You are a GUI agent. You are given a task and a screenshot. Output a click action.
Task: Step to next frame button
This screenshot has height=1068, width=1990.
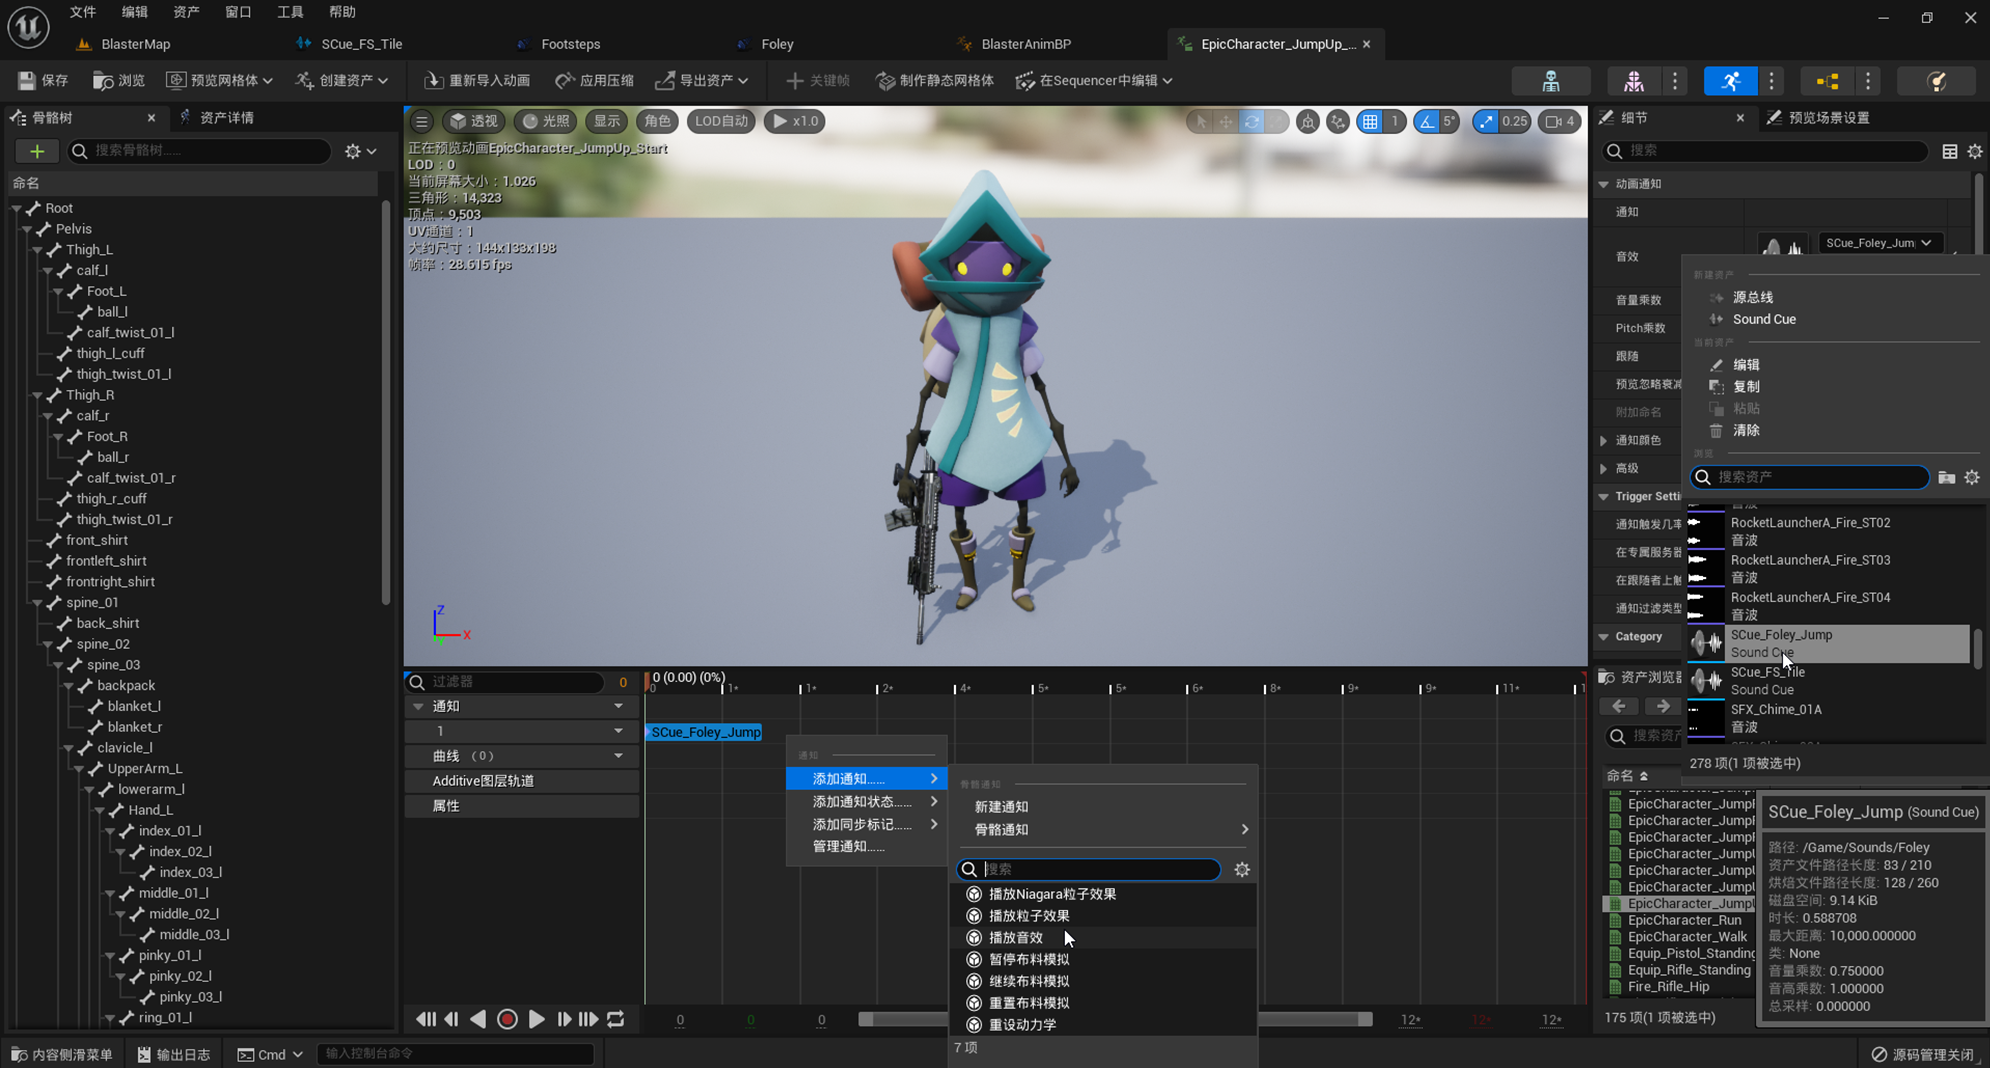click(564, 1019)
